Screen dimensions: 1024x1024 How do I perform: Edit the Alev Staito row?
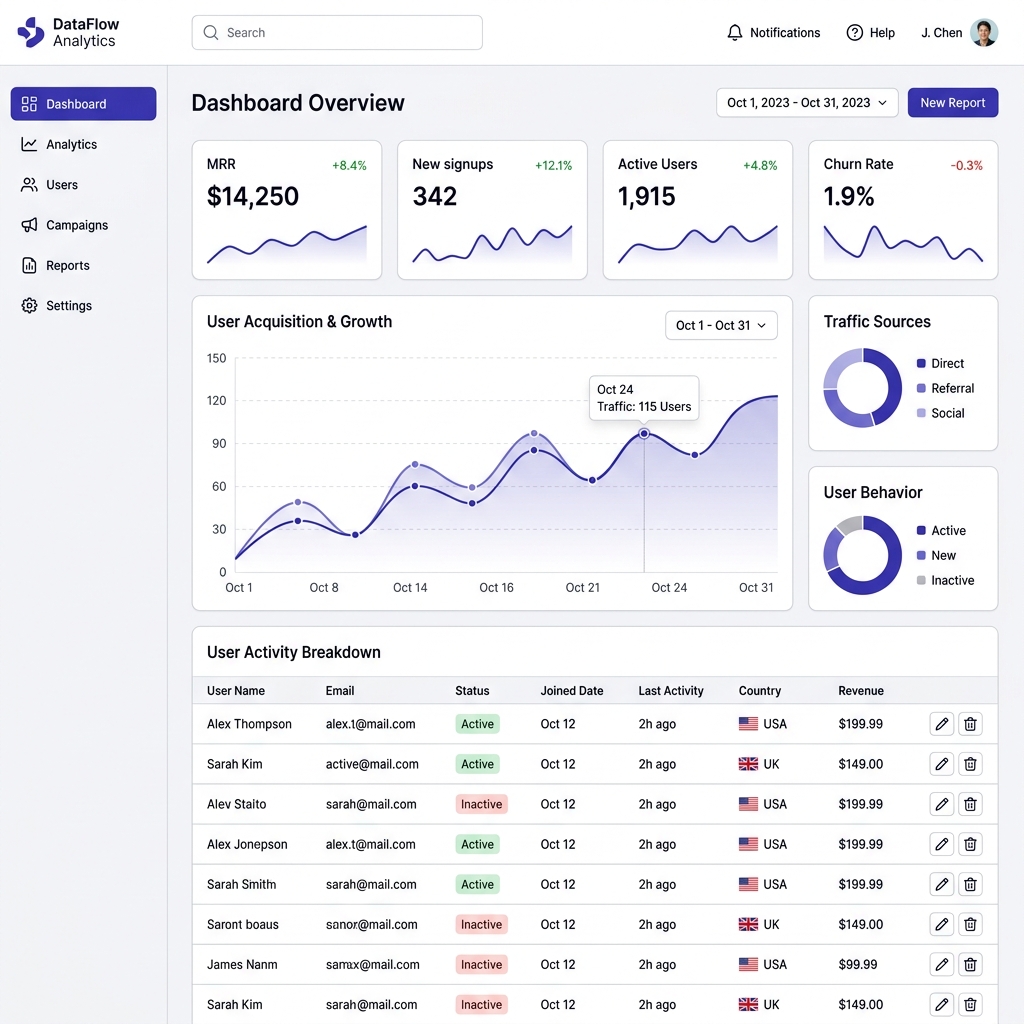tap(942, 804)
